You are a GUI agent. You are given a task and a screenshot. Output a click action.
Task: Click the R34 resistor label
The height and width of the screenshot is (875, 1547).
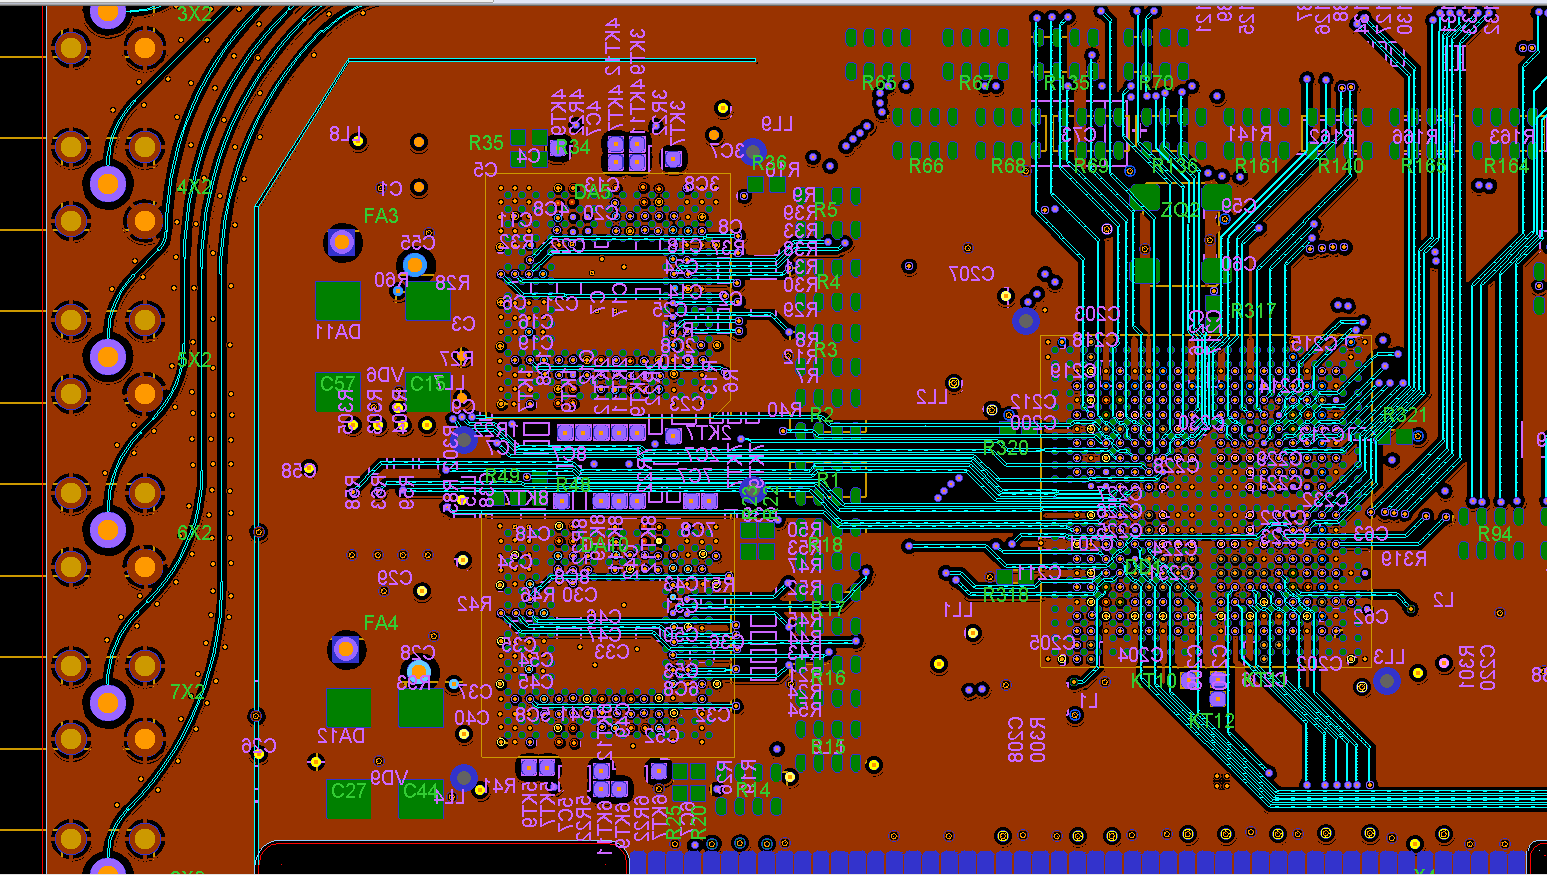[572, 148]
